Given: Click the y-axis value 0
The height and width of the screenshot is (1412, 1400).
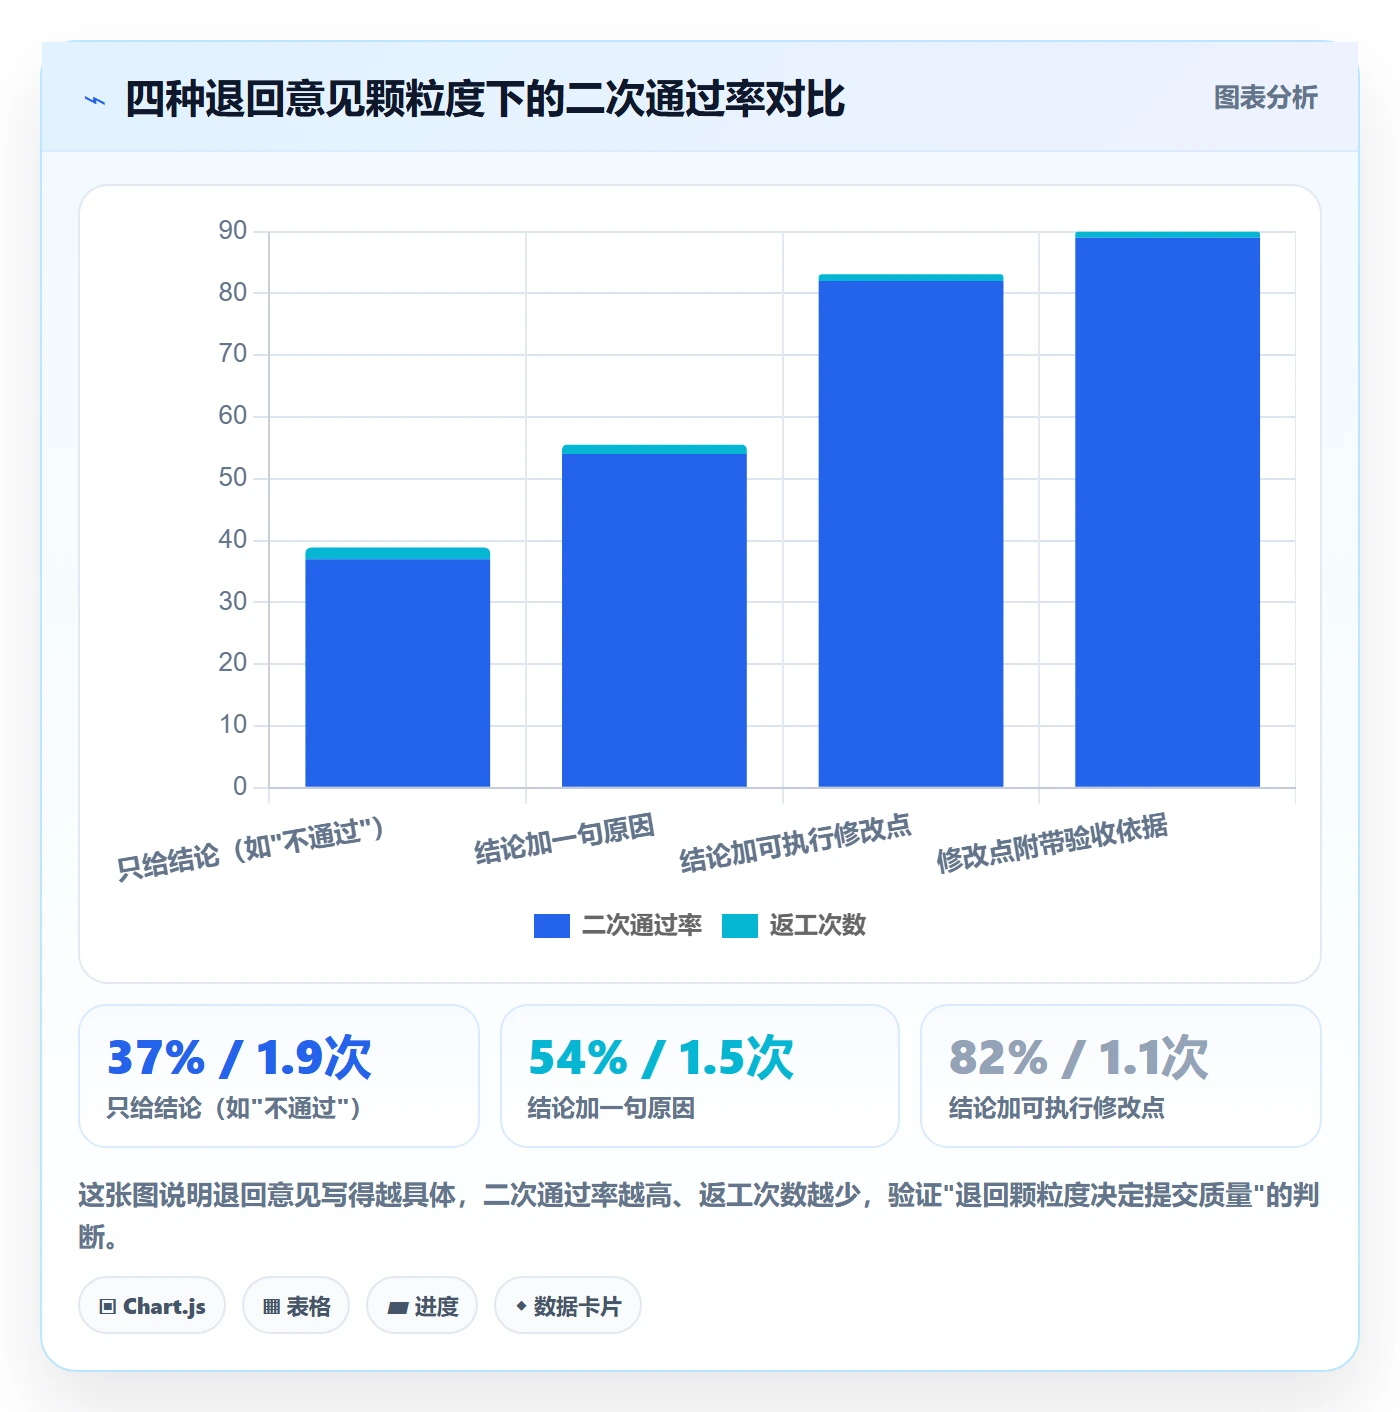Looking at the screenshot, I should click(x=240, y=787).
